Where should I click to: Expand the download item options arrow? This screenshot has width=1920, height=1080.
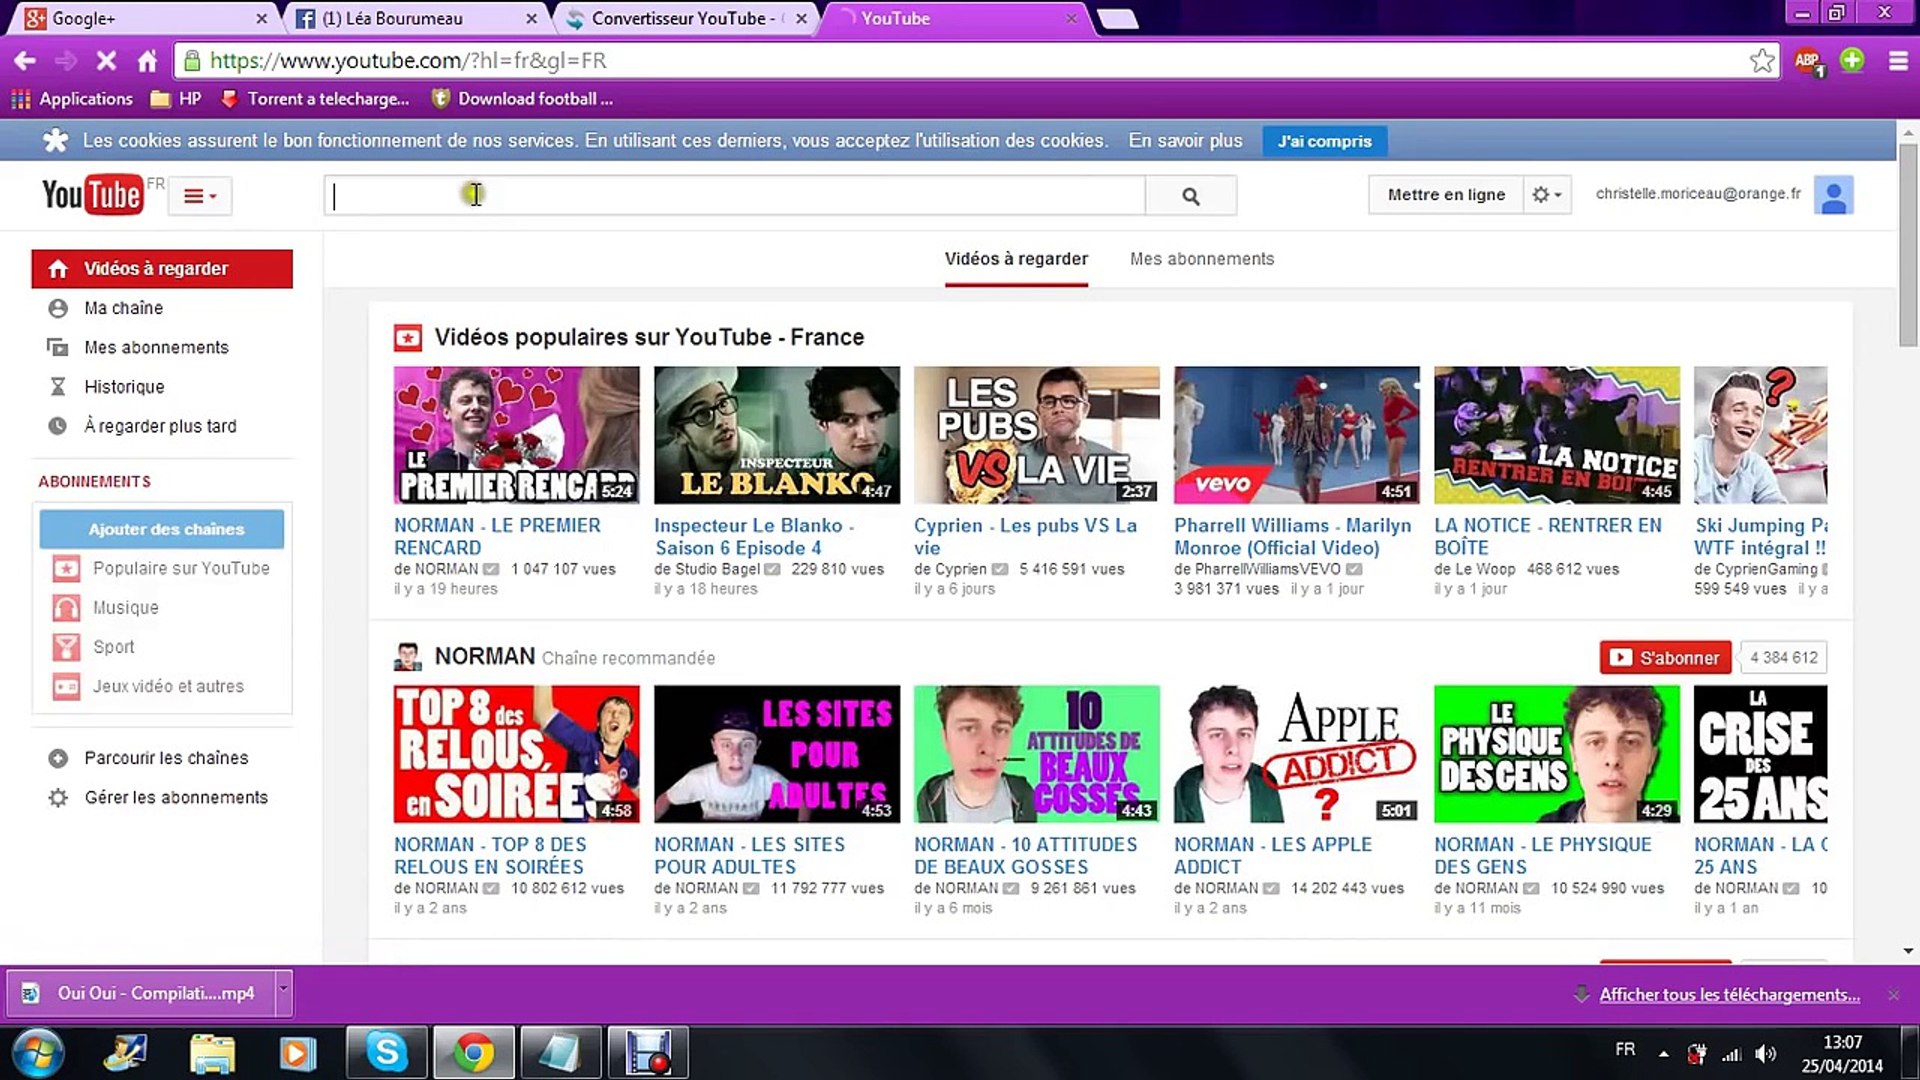284,990
